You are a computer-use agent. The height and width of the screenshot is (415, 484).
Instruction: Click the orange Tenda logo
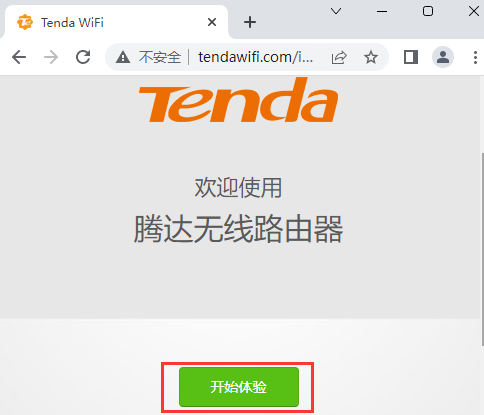pos(239,100)
